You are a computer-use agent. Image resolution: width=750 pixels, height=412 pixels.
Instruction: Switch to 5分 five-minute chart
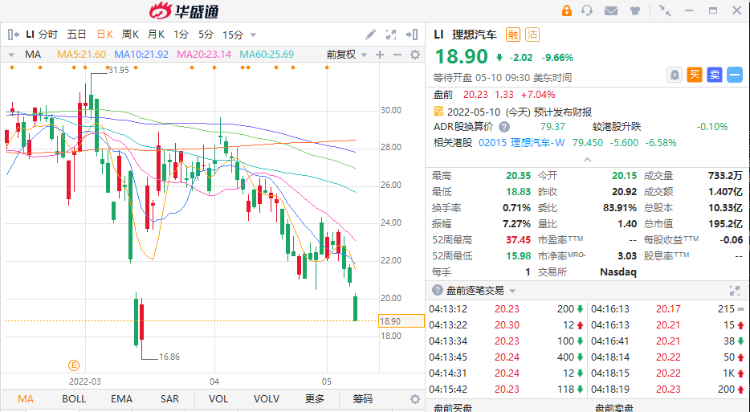point(206,34)
